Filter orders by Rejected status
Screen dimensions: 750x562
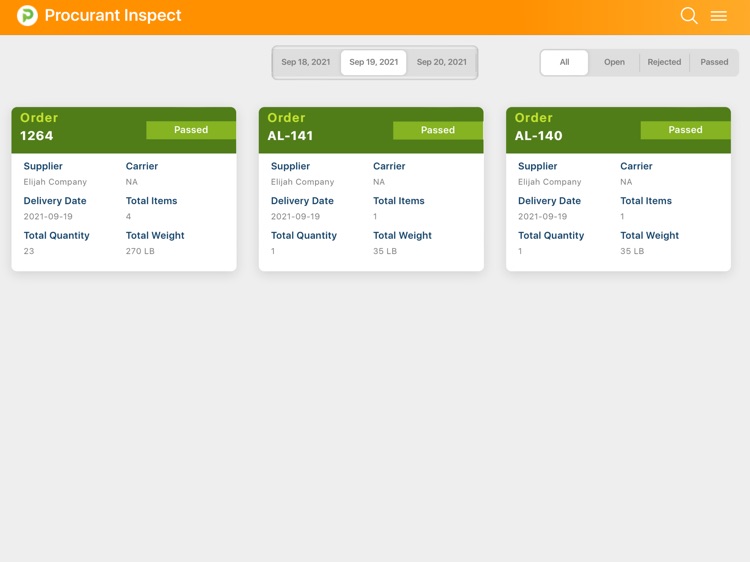click(x=664, y=62)
